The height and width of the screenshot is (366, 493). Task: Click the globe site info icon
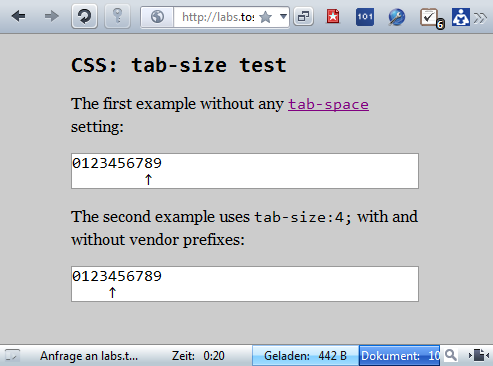[x=157, y=17]
